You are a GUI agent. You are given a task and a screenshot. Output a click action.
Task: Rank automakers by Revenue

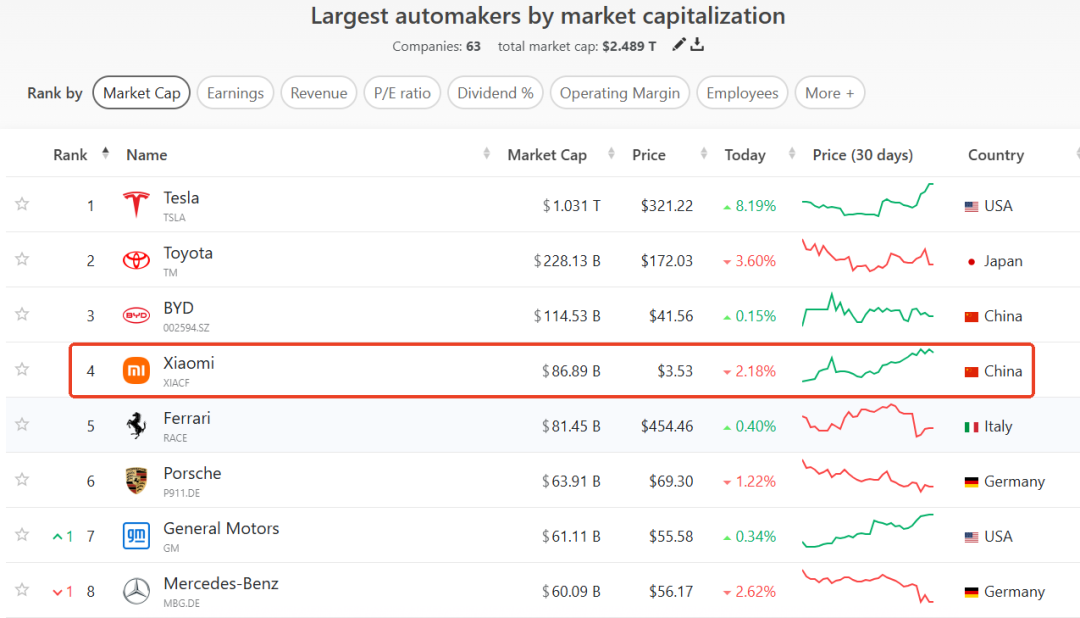pyautogui.click(x=318, y=93)
